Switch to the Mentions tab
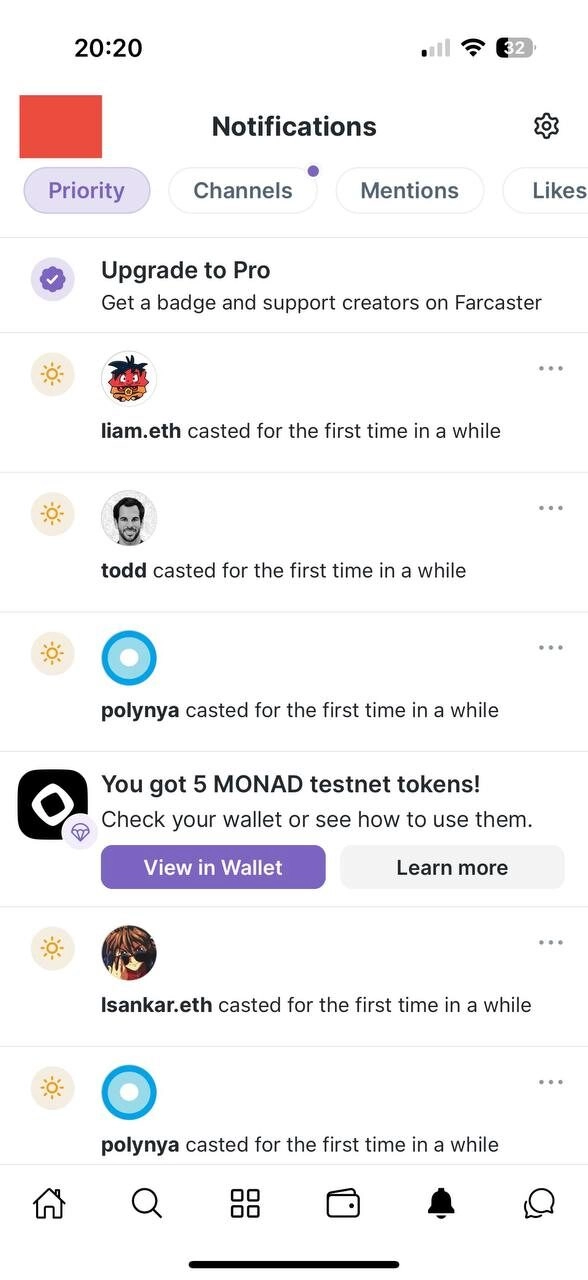The image size is (588, 1280). coord(410,190)
